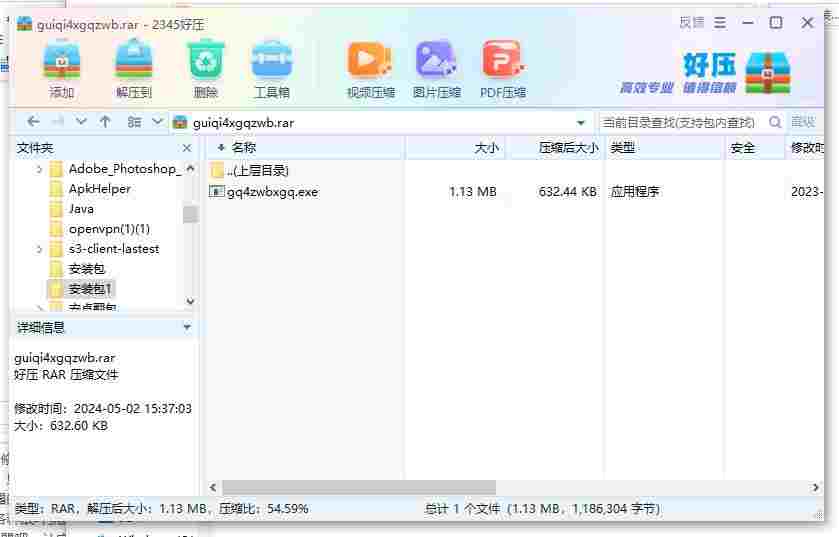Viewport: 839px width, 537px height.
Task: Open the view mode dropdown arrow
Action: 157,121
